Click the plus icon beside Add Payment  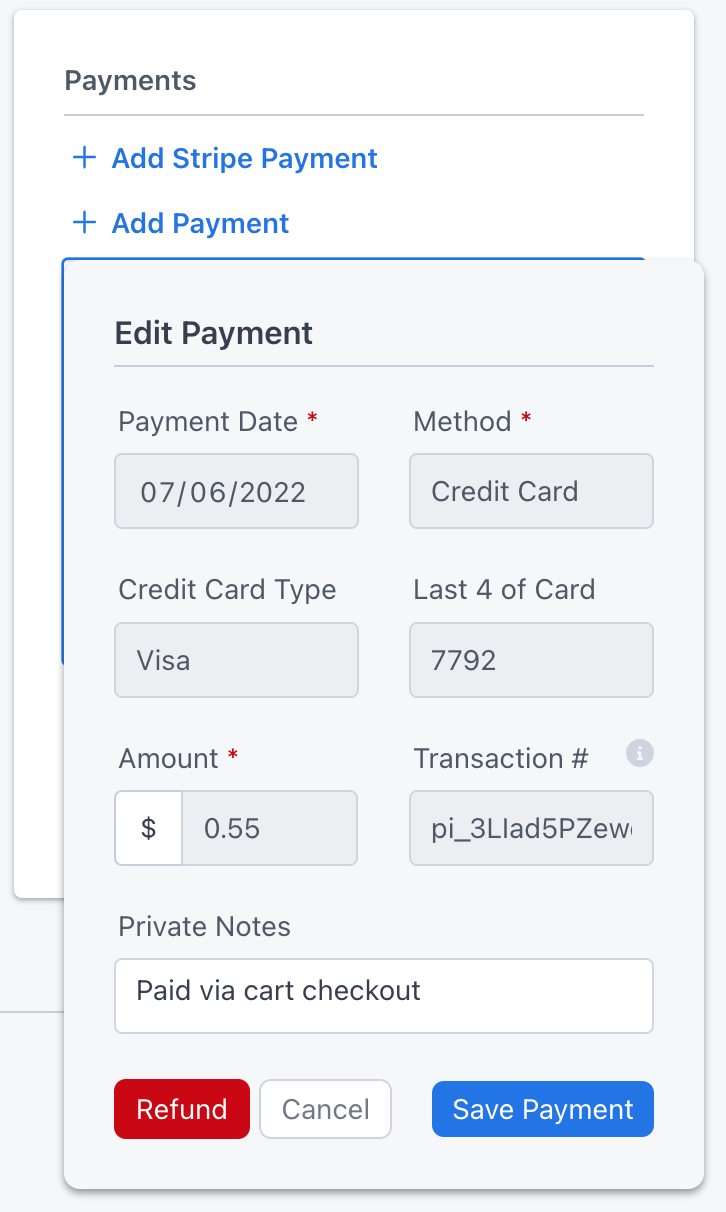coord(85,223)
